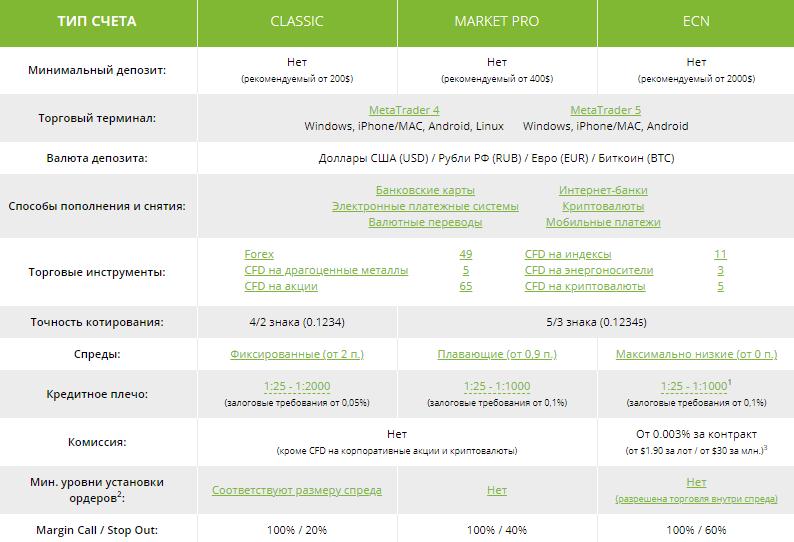Click Фиксированные (от 2 п.) spread link
Viewport: 794px width, 542px height.
click(297, 354)
